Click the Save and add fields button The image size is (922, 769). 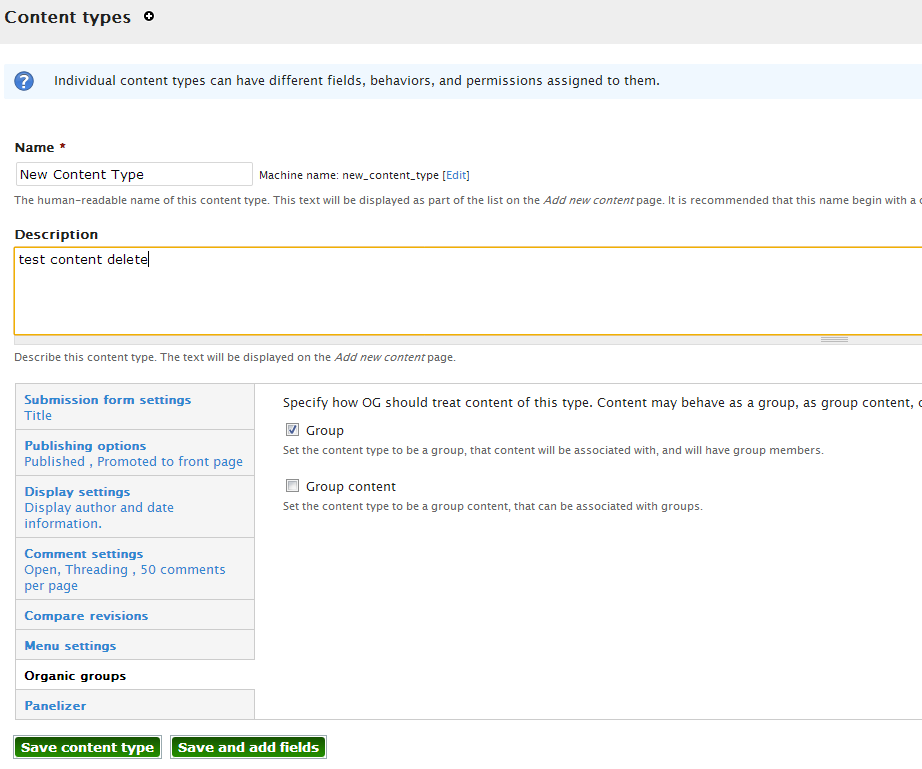coord(248,747)
